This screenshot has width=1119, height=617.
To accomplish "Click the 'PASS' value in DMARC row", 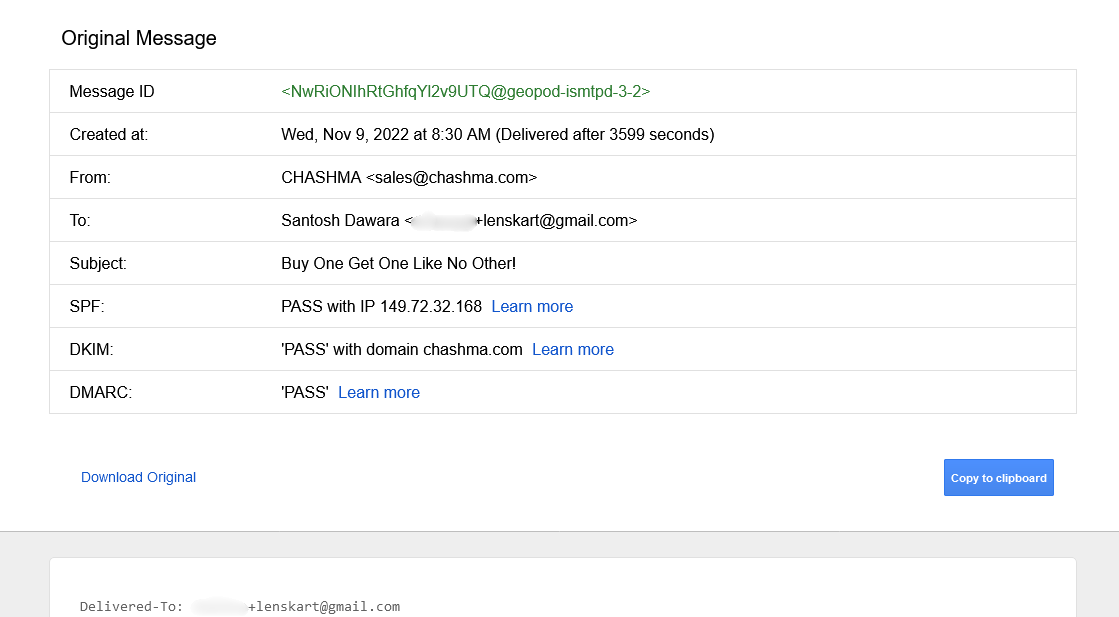I will (305, 392).
